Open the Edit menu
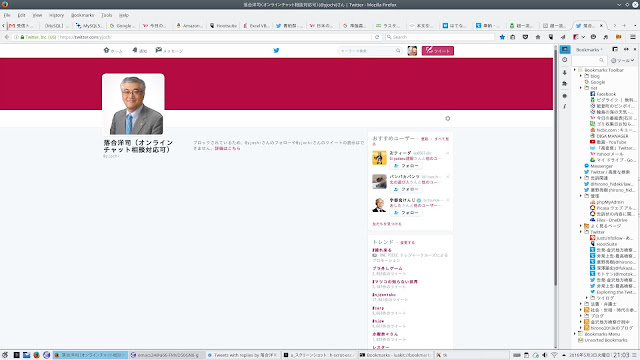640x360 pixels. click(x=21, y=15)
